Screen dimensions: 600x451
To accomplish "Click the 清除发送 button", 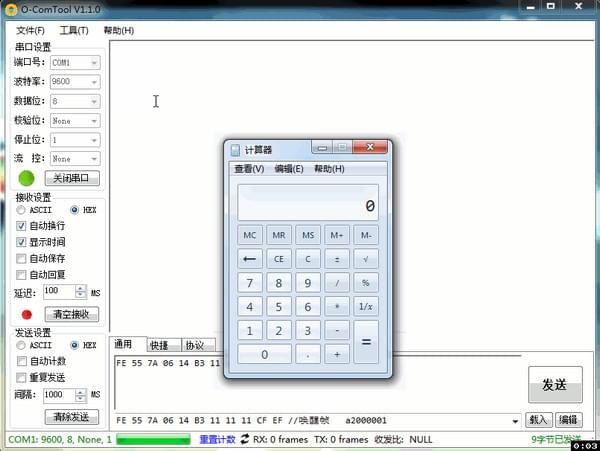I will (72, 417).
